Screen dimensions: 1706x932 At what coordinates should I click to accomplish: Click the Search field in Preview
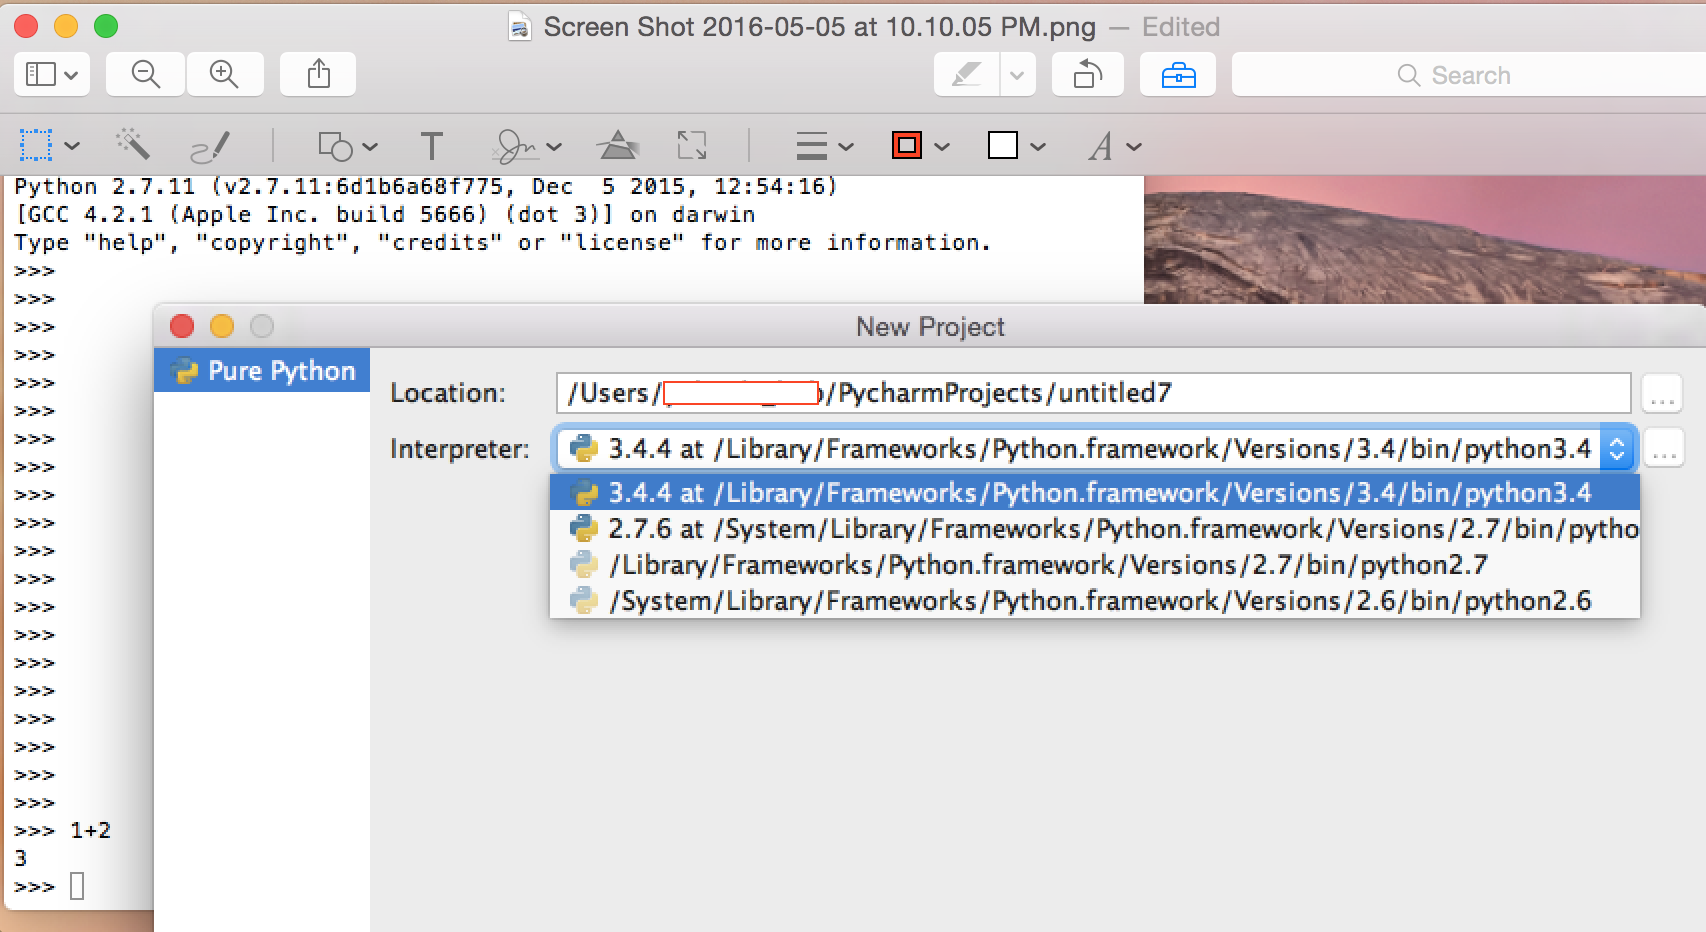1469,75
